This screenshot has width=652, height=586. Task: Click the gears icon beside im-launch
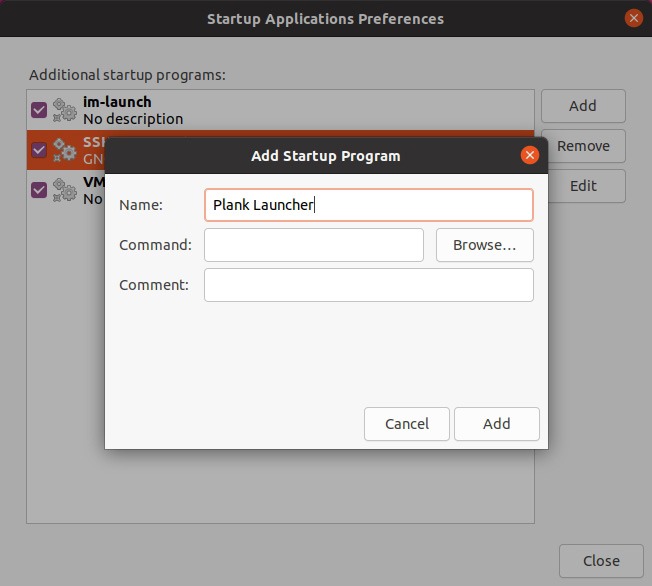(x=64, y=110)
